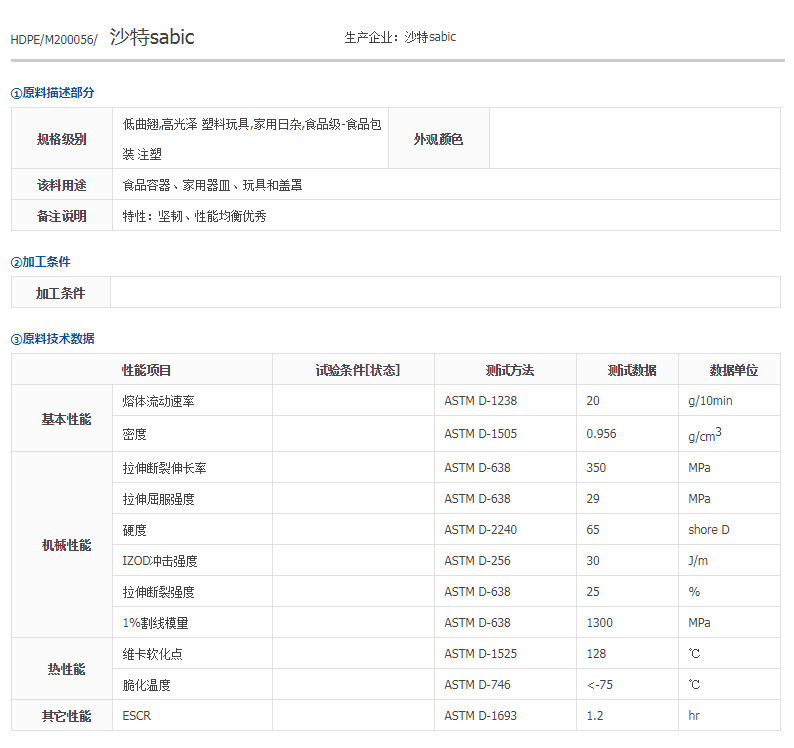The height and width of the screenshot is (748, 794).
Task: Click the 拉伸屈服强度 property cell
Action: click(192, 499)
